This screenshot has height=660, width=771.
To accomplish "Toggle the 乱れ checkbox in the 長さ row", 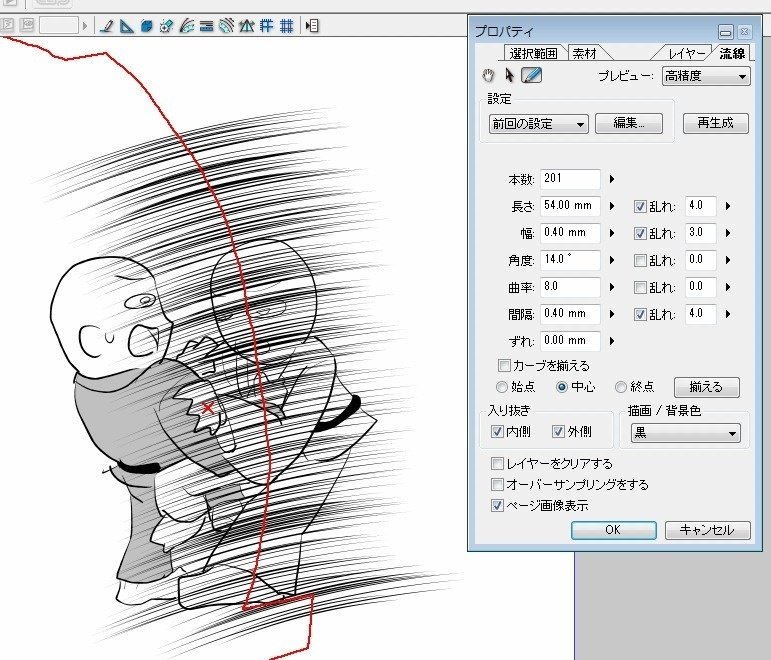I will (640, 207).
